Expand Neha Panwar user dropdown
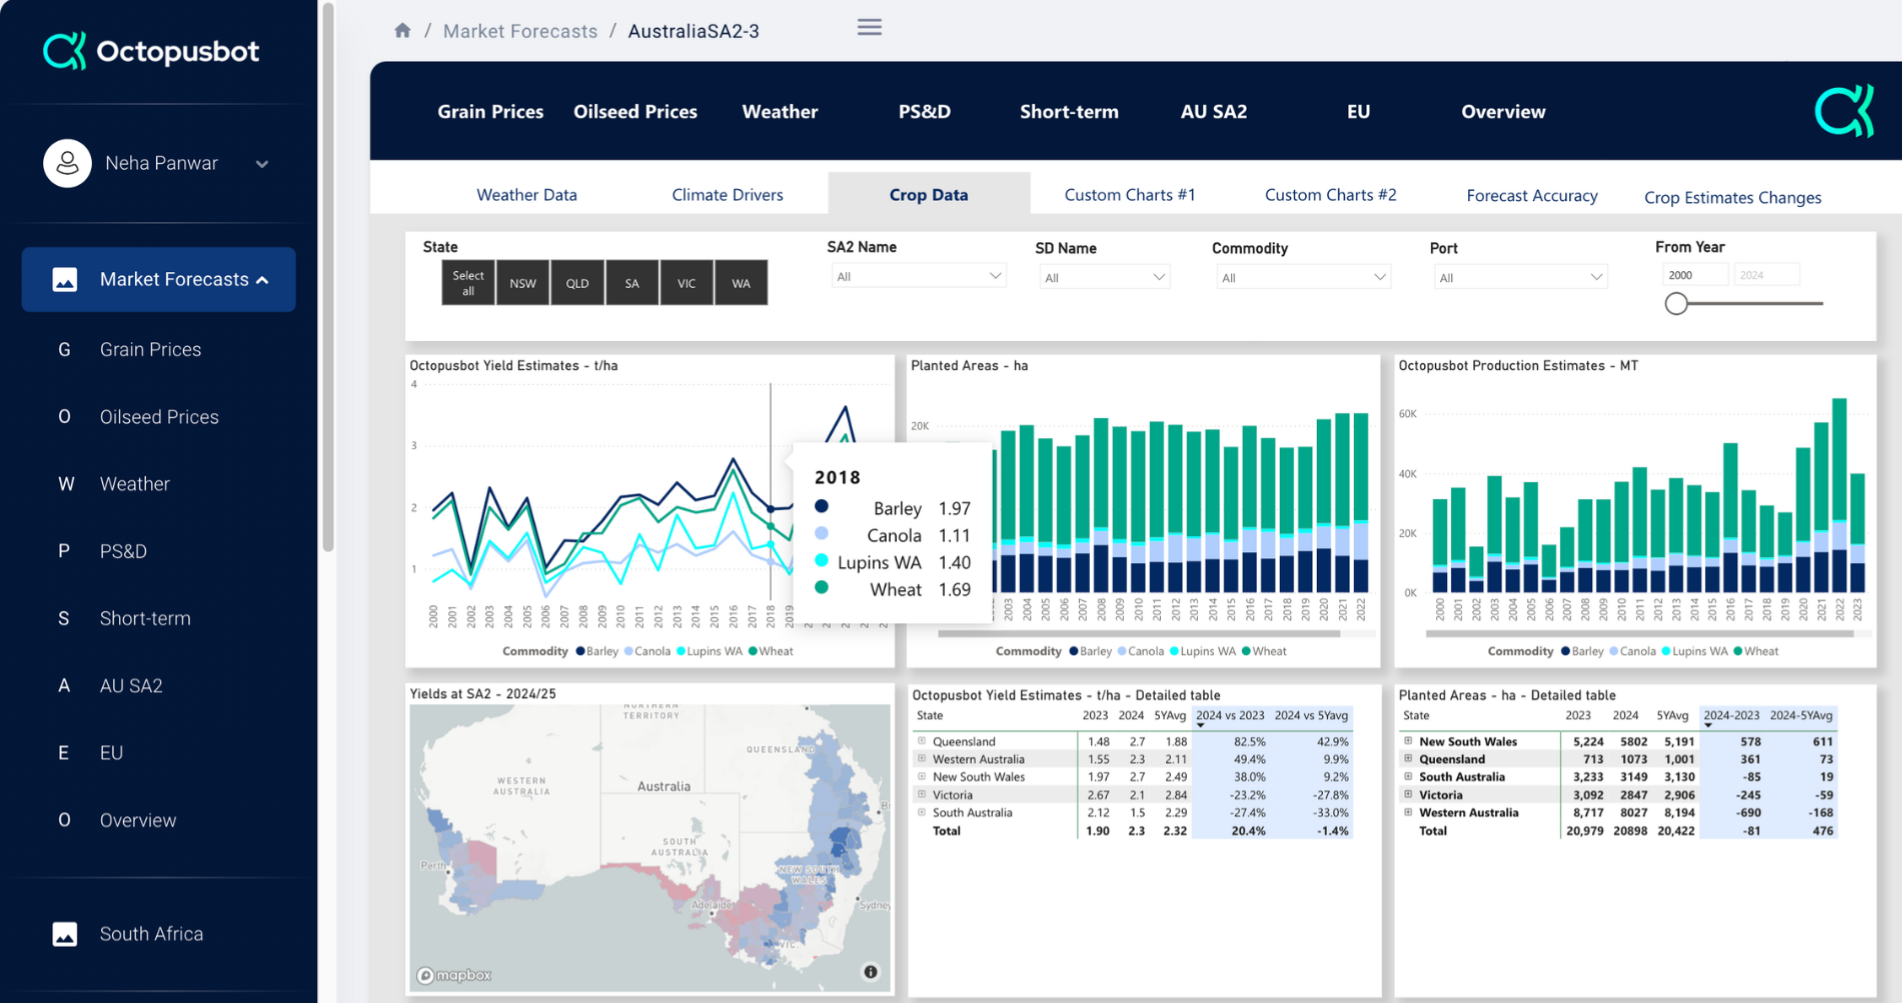 click(x=262, y=164)
